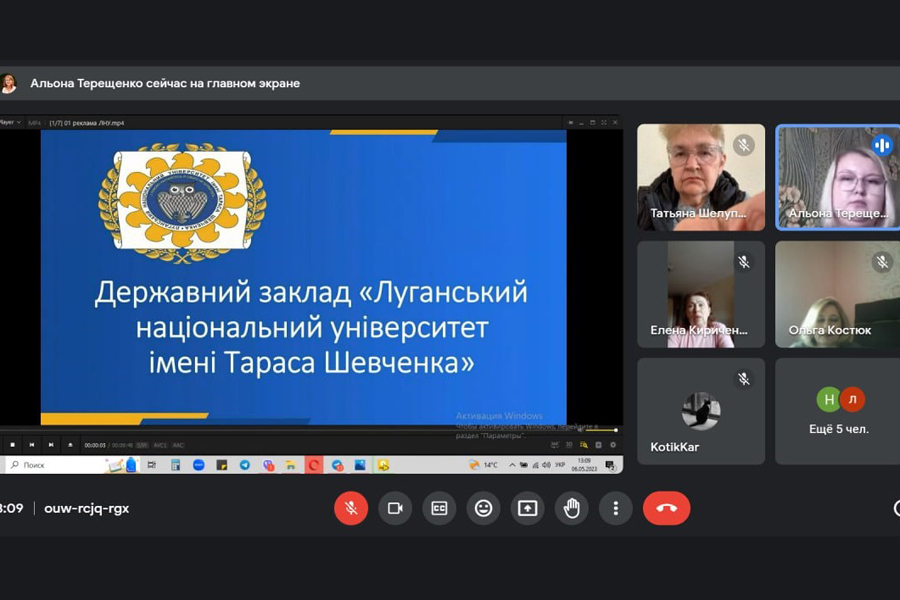This screenshot has height=600, width=900.
Task: Click muted mic icon on Татьяна's tile
Action: (744, 145)
